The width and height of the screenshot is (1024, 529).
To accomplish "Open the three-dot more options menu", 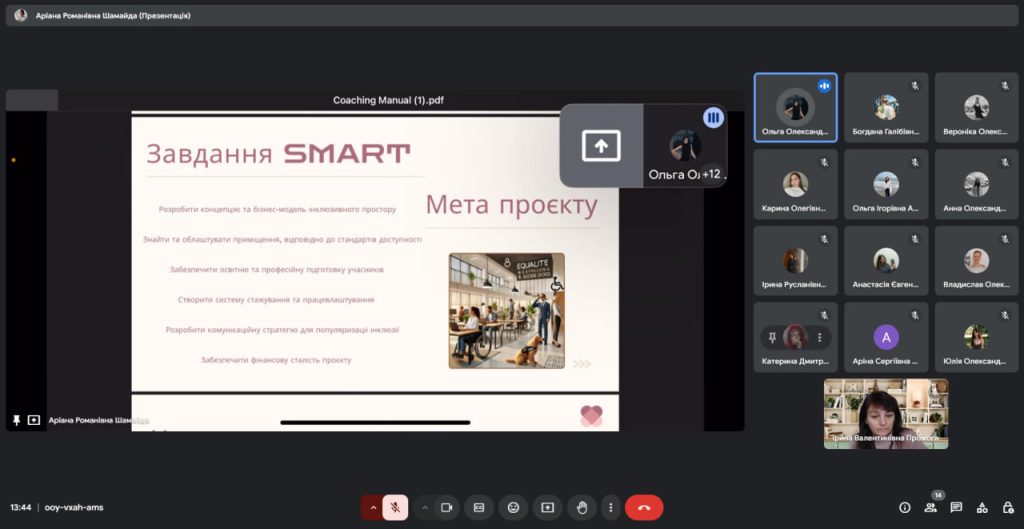I will coord(610,507).
